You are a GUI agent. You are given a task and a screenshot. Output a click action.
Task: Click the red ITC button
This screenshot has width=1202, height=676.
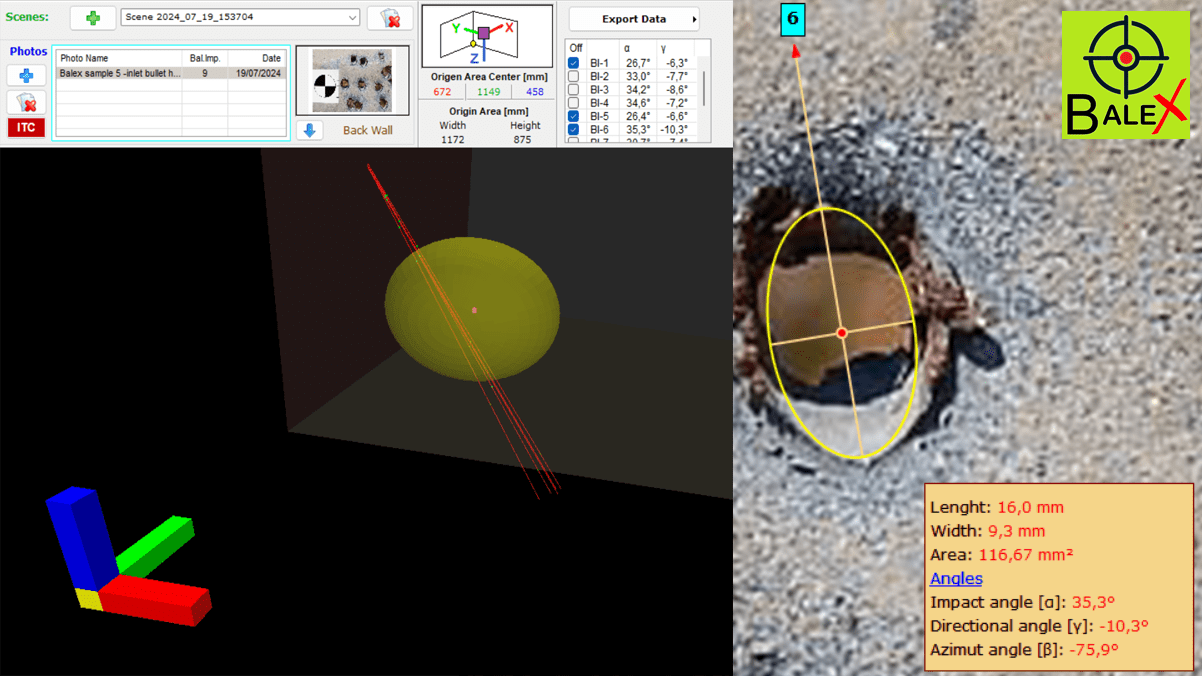point(26,127)
